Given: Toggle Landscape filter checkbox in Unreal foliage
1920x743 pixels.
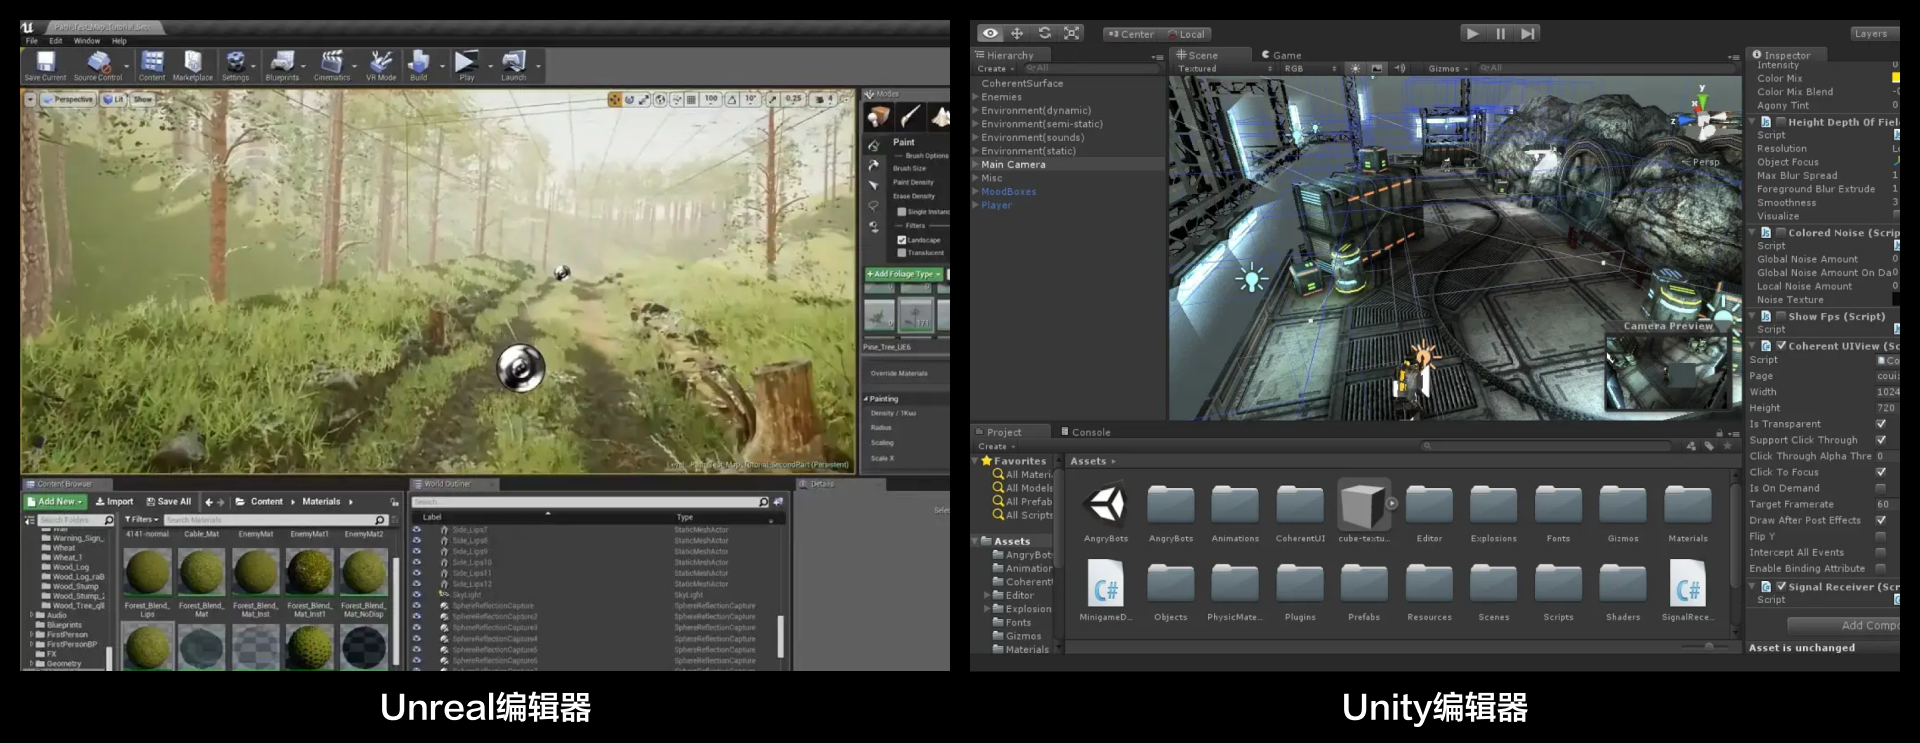Looking at the screenshot, I should (901, 240).
